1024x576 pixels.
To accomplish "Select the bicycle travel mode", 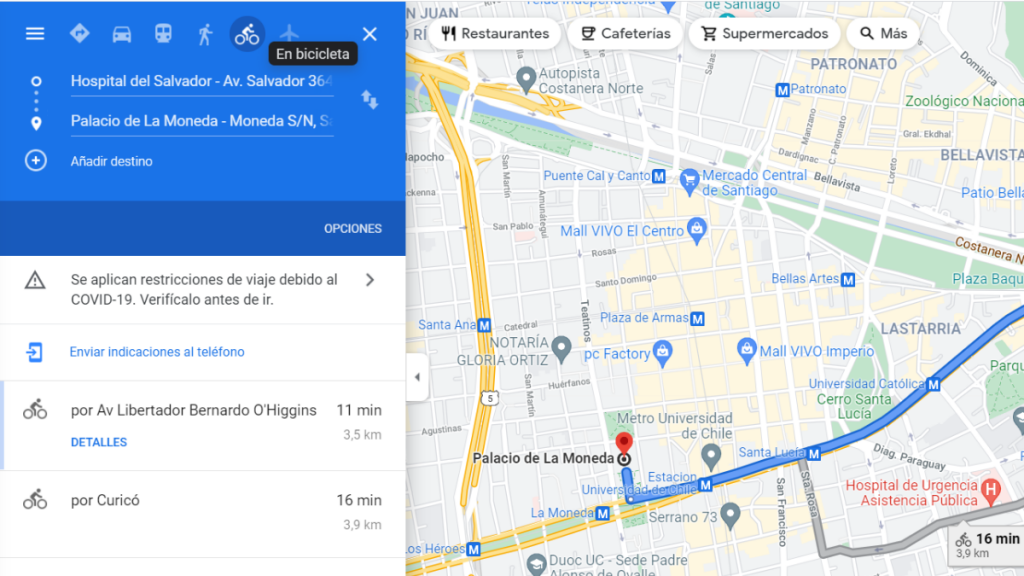I will coord(247,34).
